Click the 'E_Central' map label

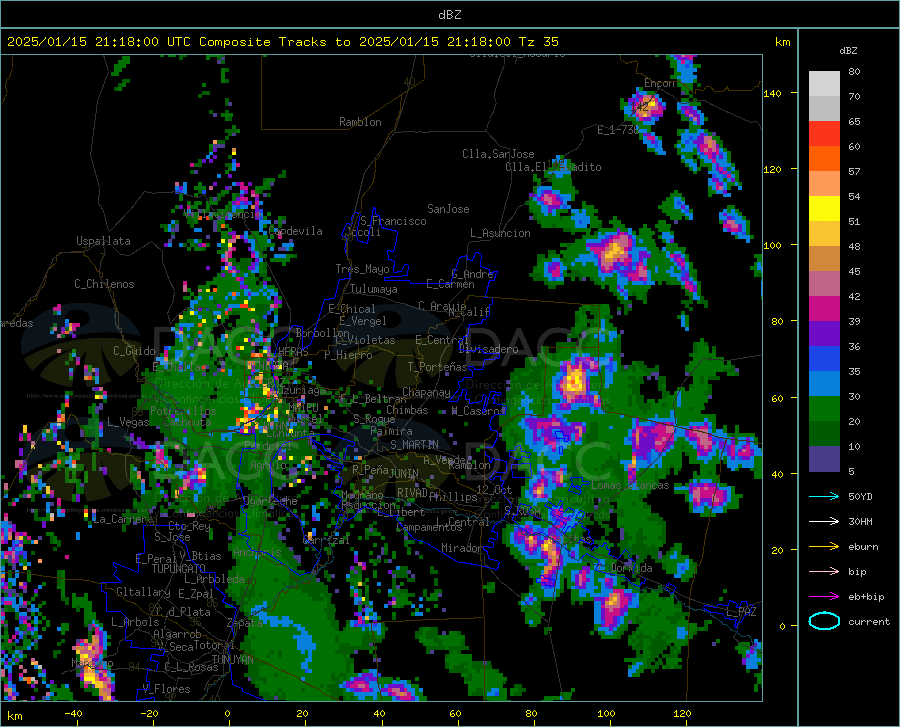coord(443,340)
